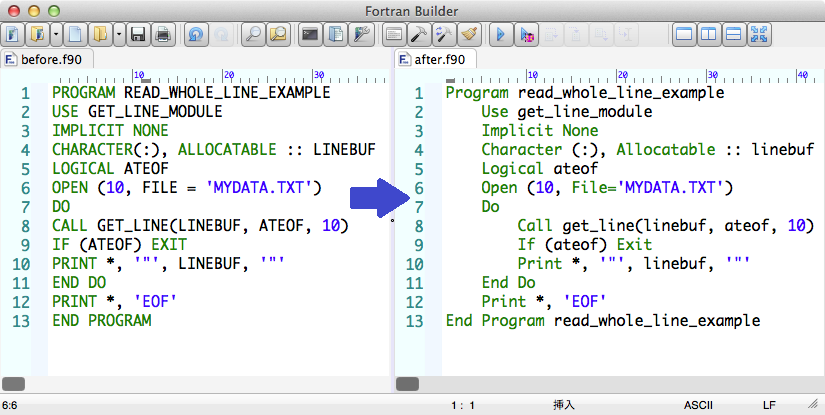Switch to top-bottom split layout
Screen dimensions: 825x415
733,35
